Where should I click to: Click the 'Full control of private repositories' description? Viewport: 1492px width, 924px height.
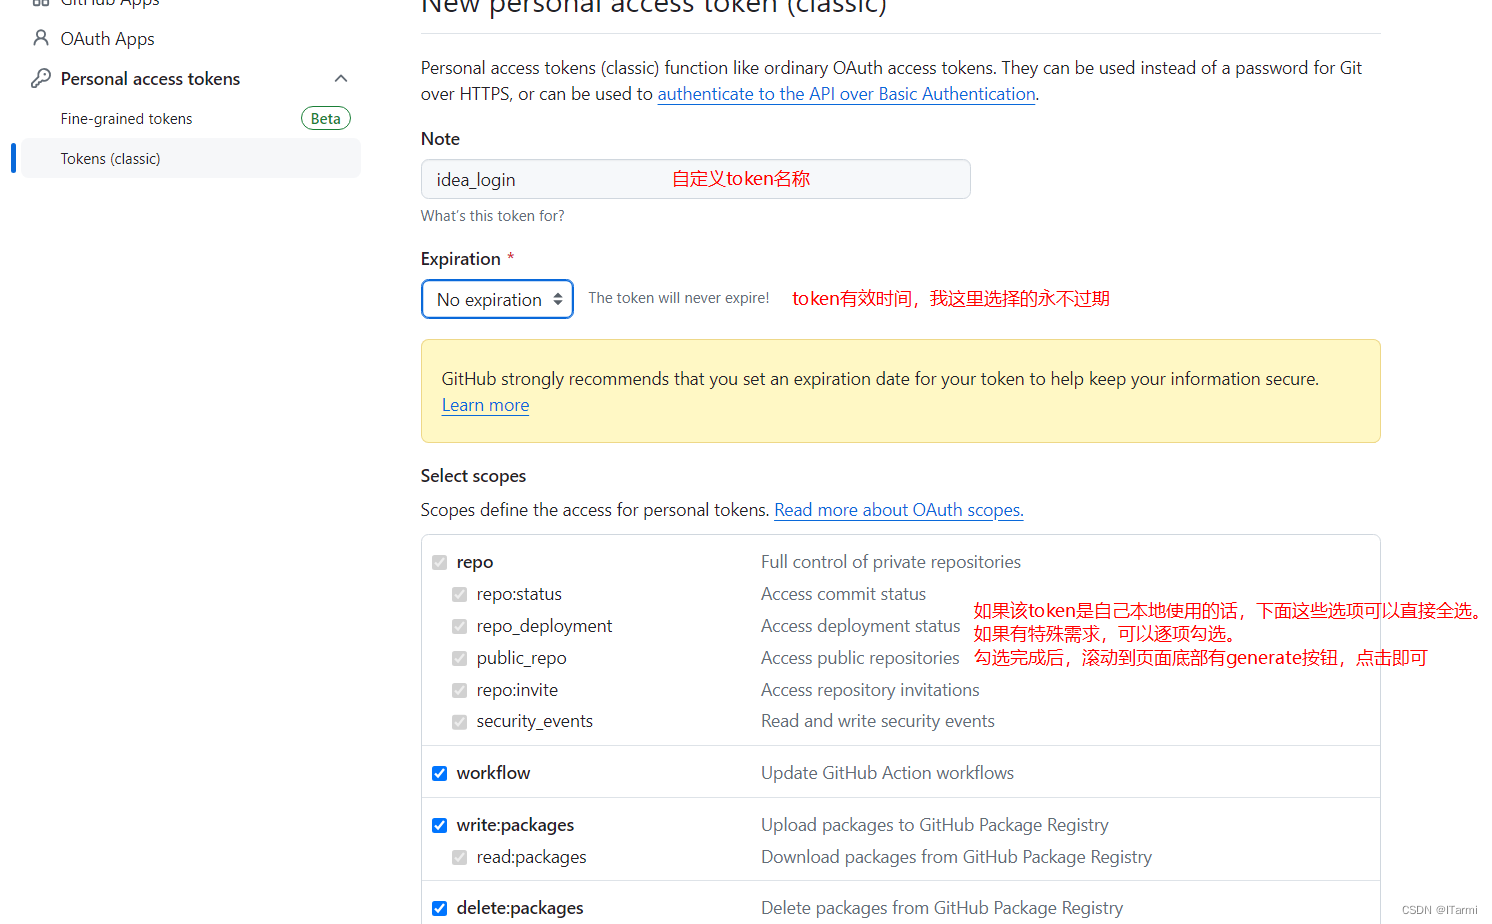(890, 562)
